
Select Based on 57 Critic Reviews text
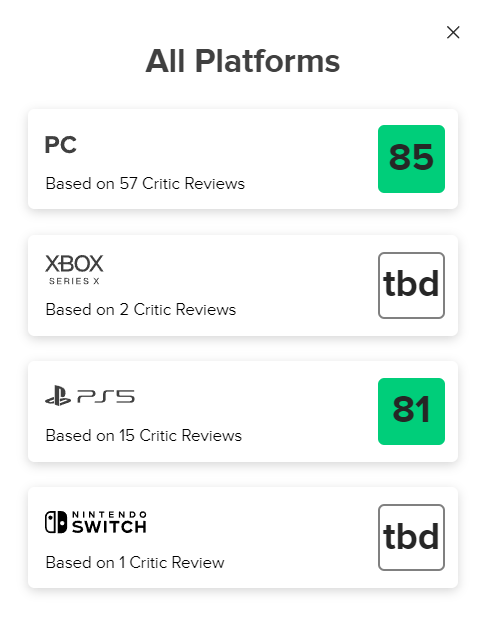(x=145, y=184)
